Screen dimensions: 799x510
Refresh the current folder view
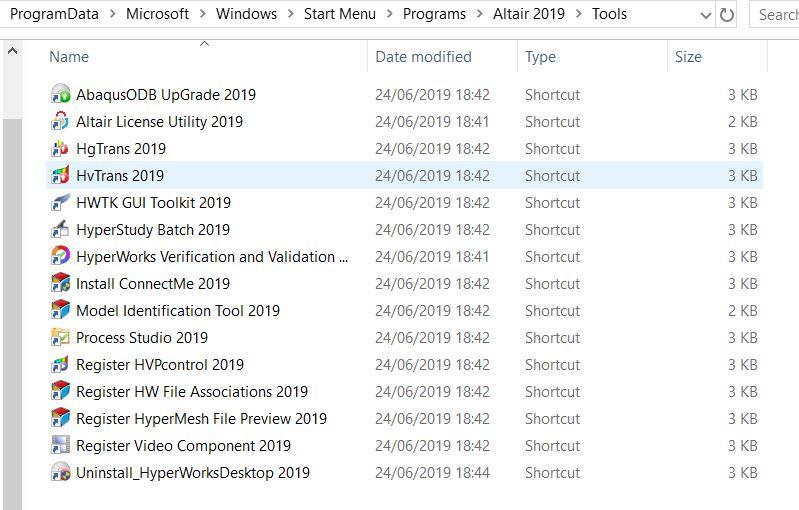pyautogui.click(x=727, y=15)
